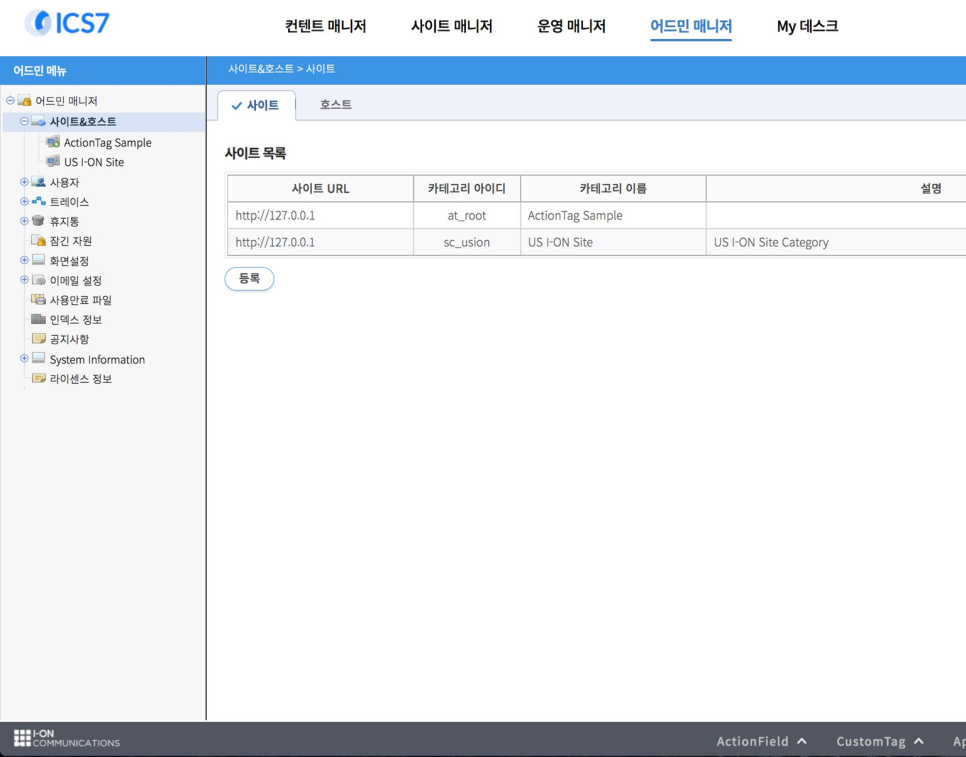Screen dimensions: 966x757
Task: Switch to the 호스트 tab
Action: (335, 105)
